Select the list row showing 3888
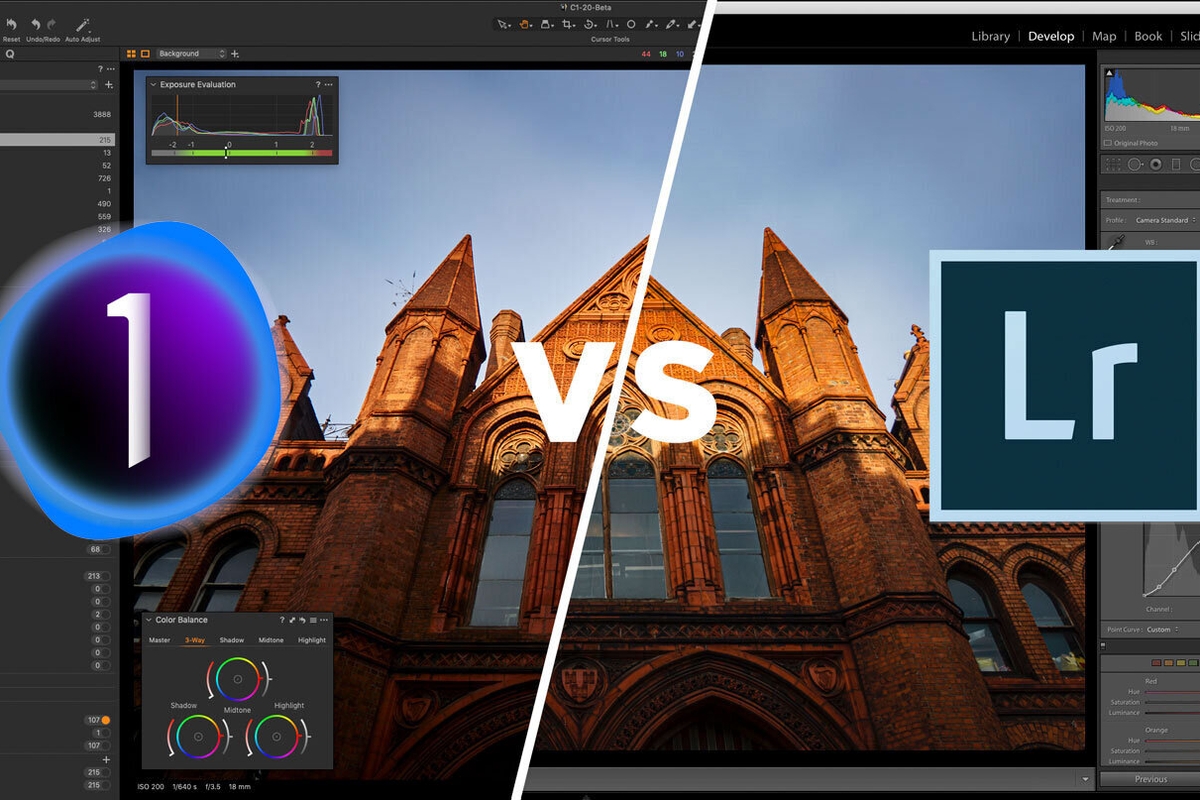This screenshot has width=1200, height=800. pos(57,115)
